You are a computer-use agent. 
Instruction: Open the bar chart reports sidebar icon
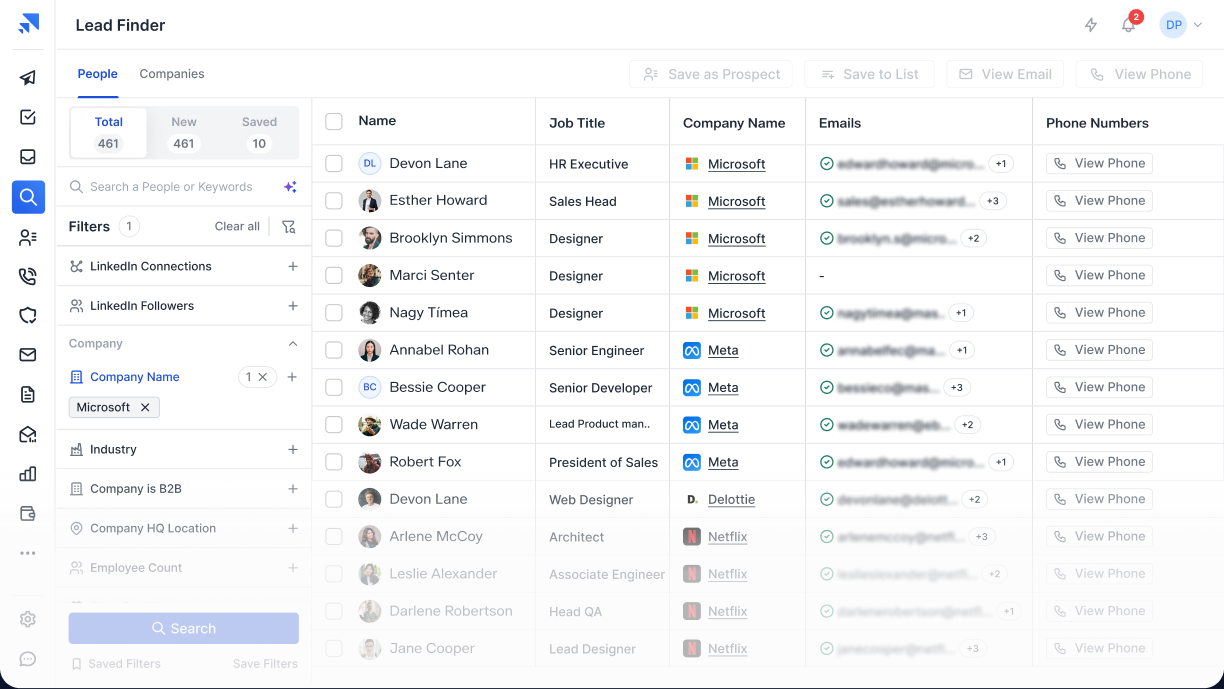[28, 474]
